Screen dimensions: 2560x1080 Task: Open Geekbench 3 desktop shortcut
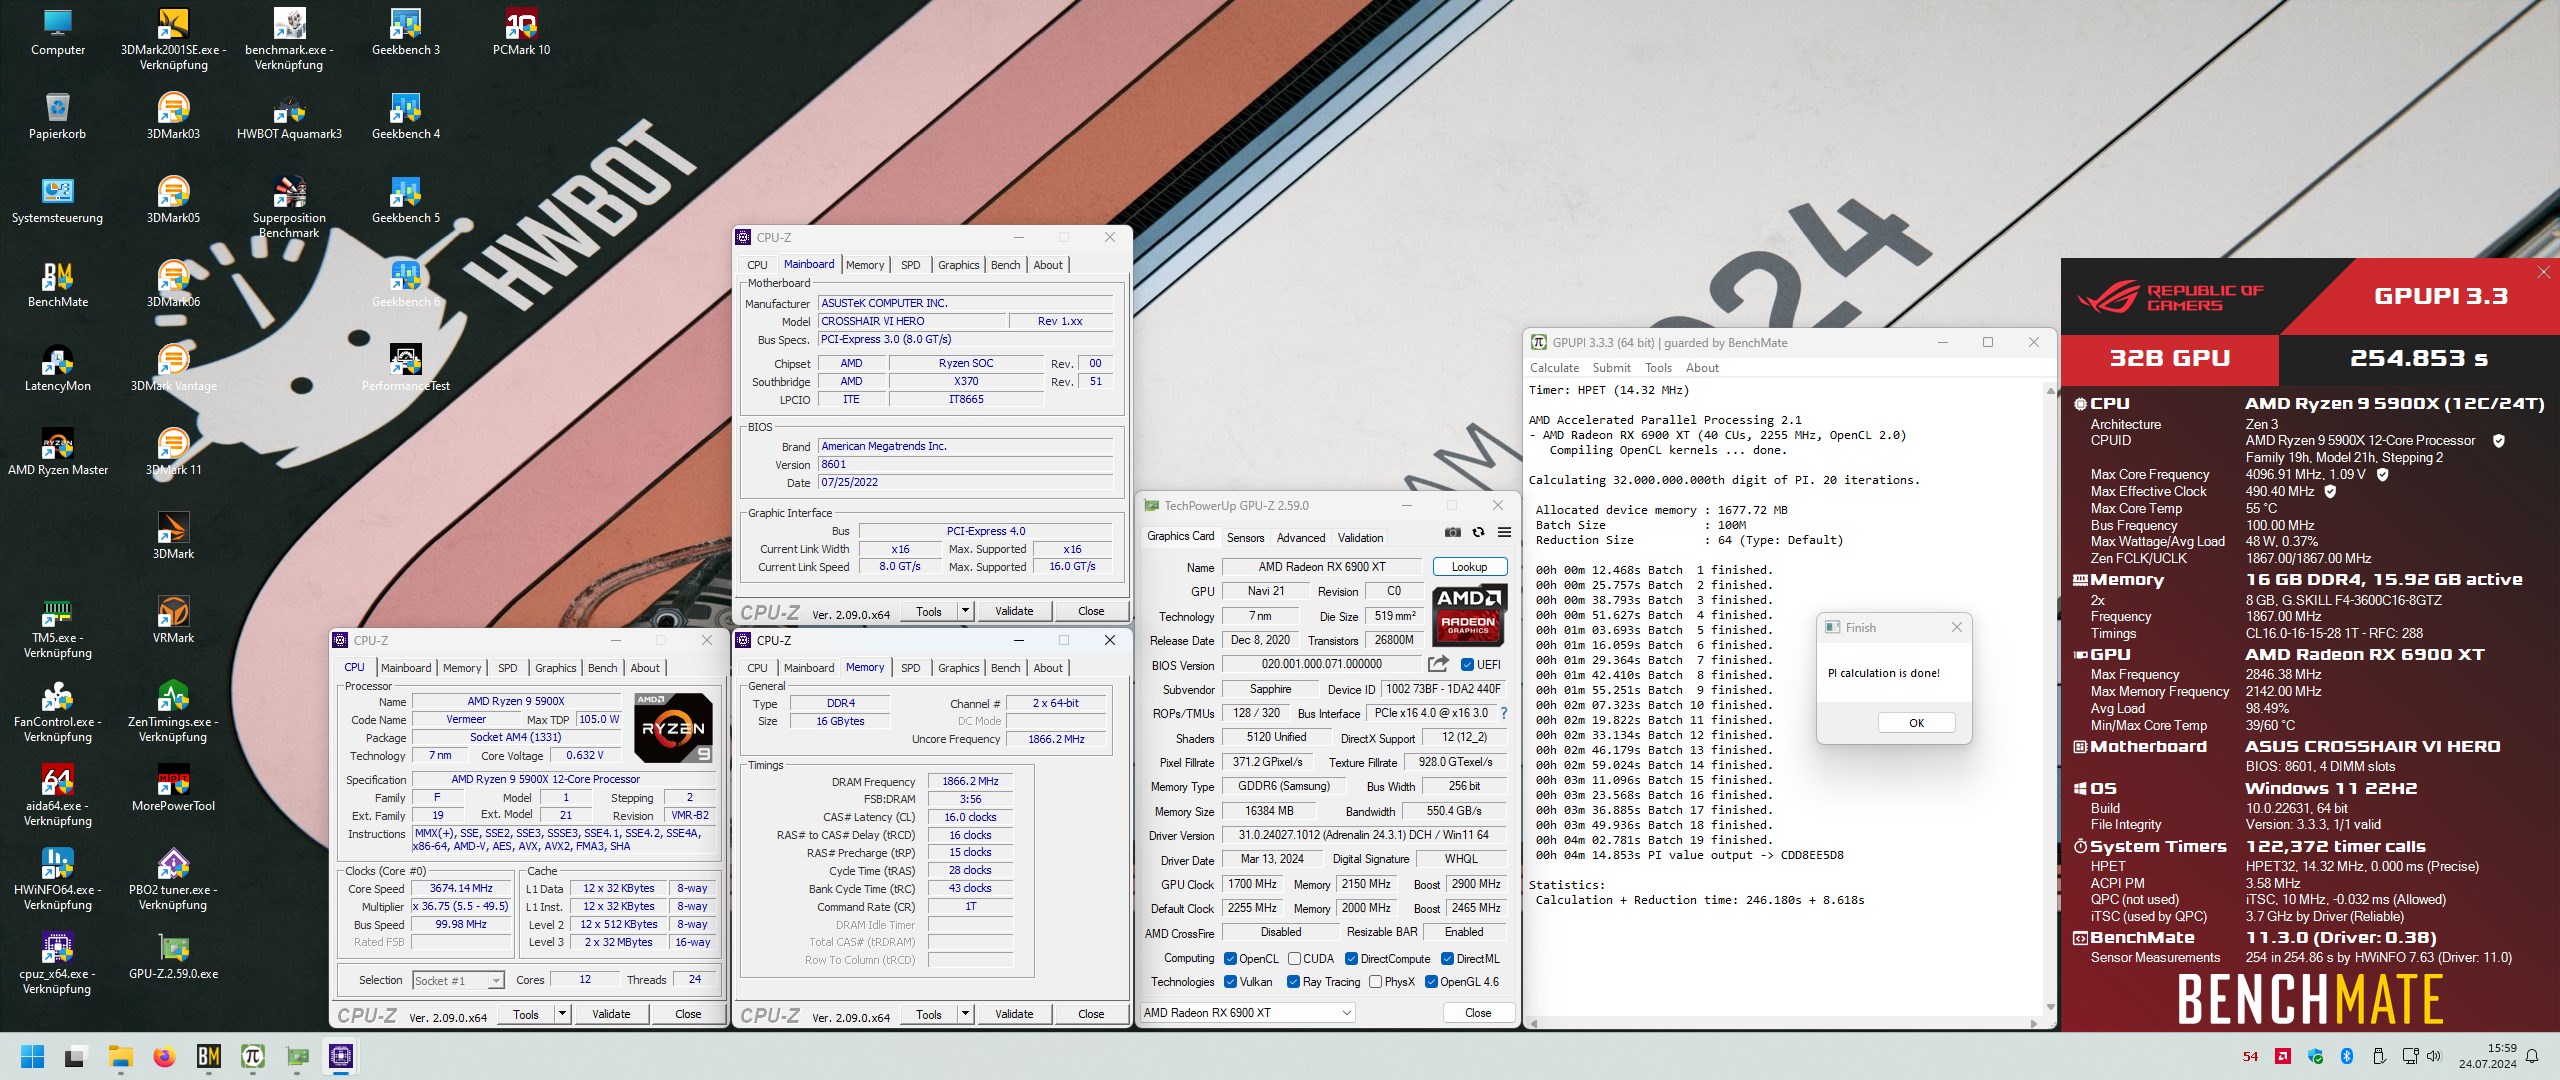pyautogui.click(x=405, y=33)
